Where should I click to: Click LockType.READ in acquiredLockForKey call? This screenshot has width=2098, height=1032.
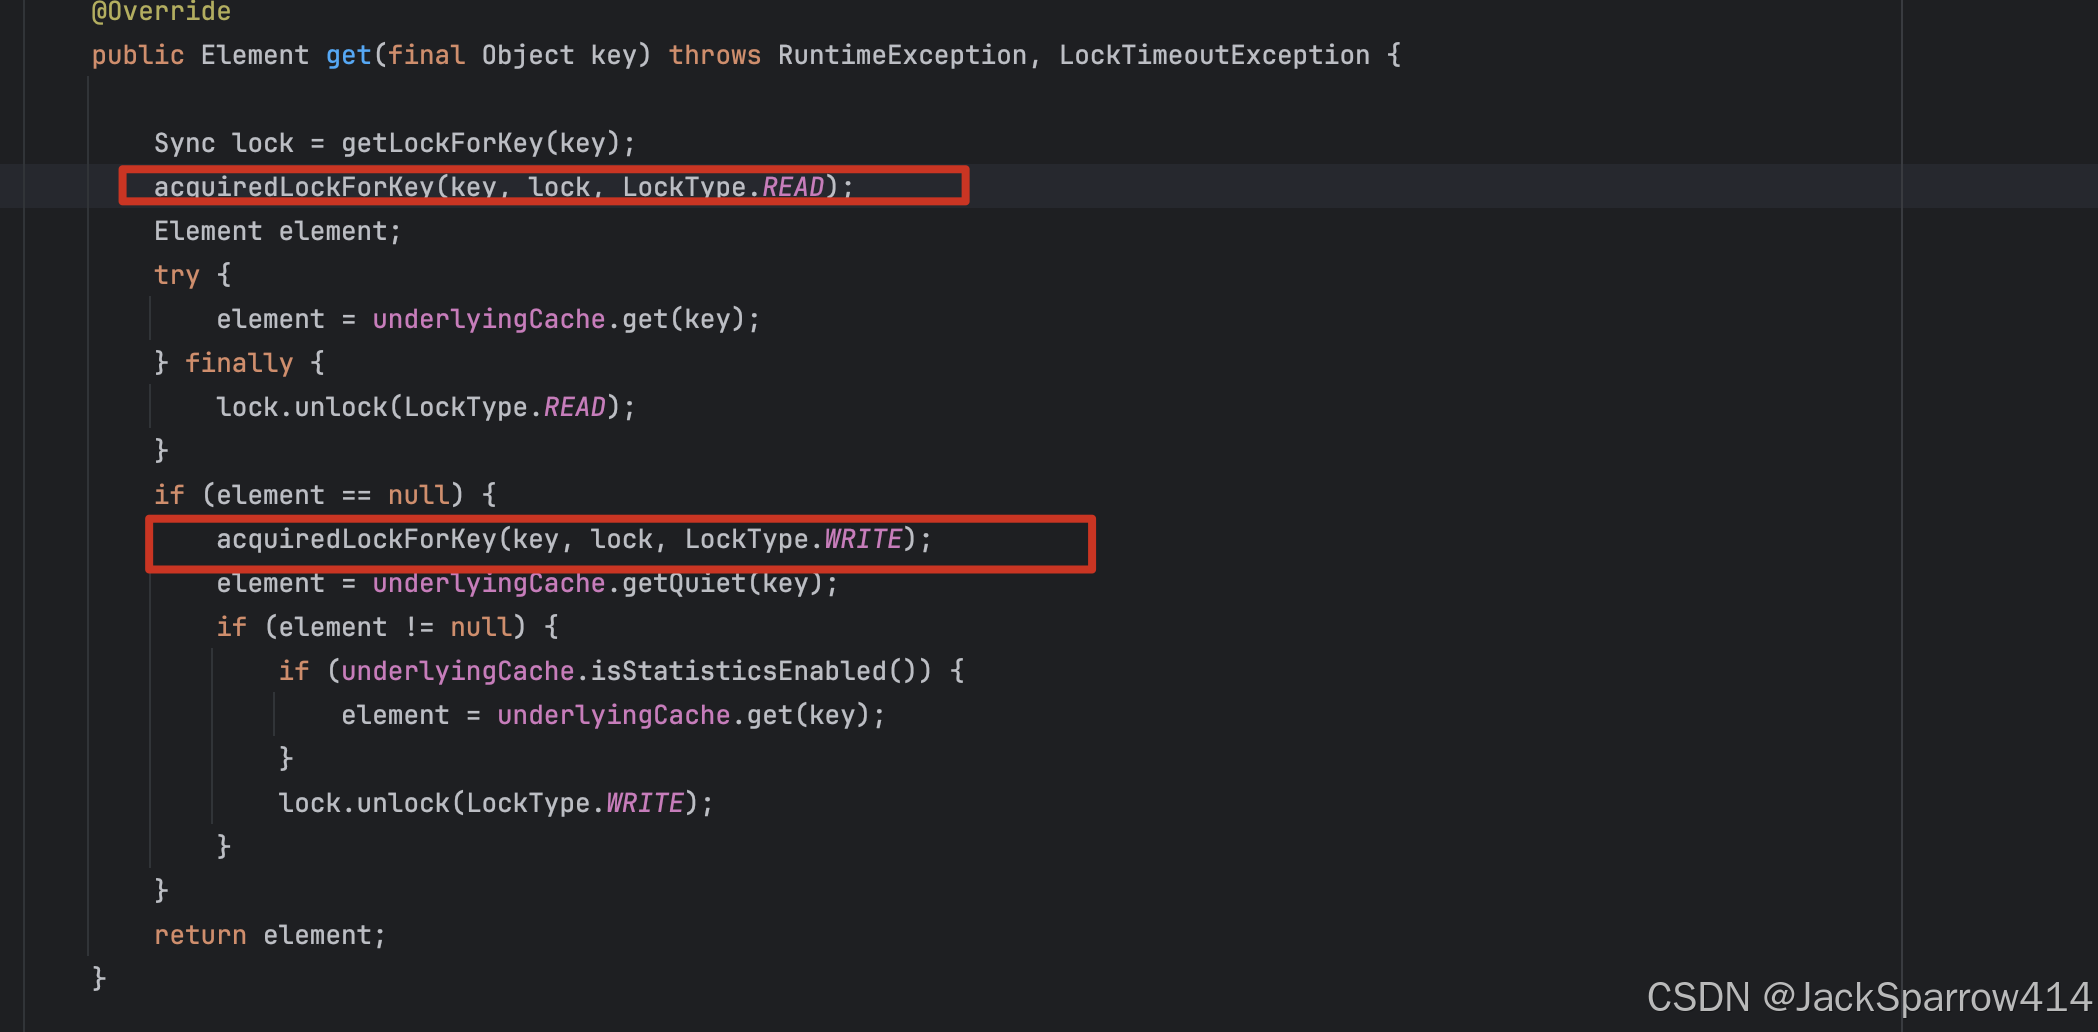click(723, 187)
